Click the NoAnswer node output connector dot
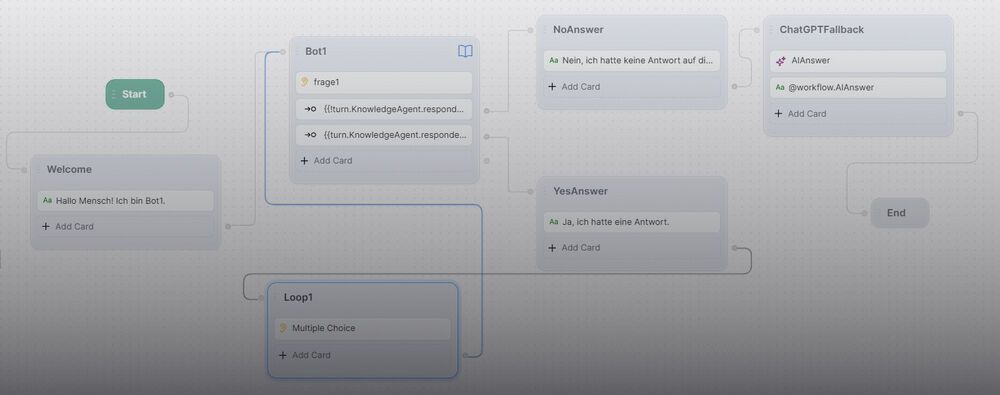The width and height of the screenshot is (1000, 395). 734,86
